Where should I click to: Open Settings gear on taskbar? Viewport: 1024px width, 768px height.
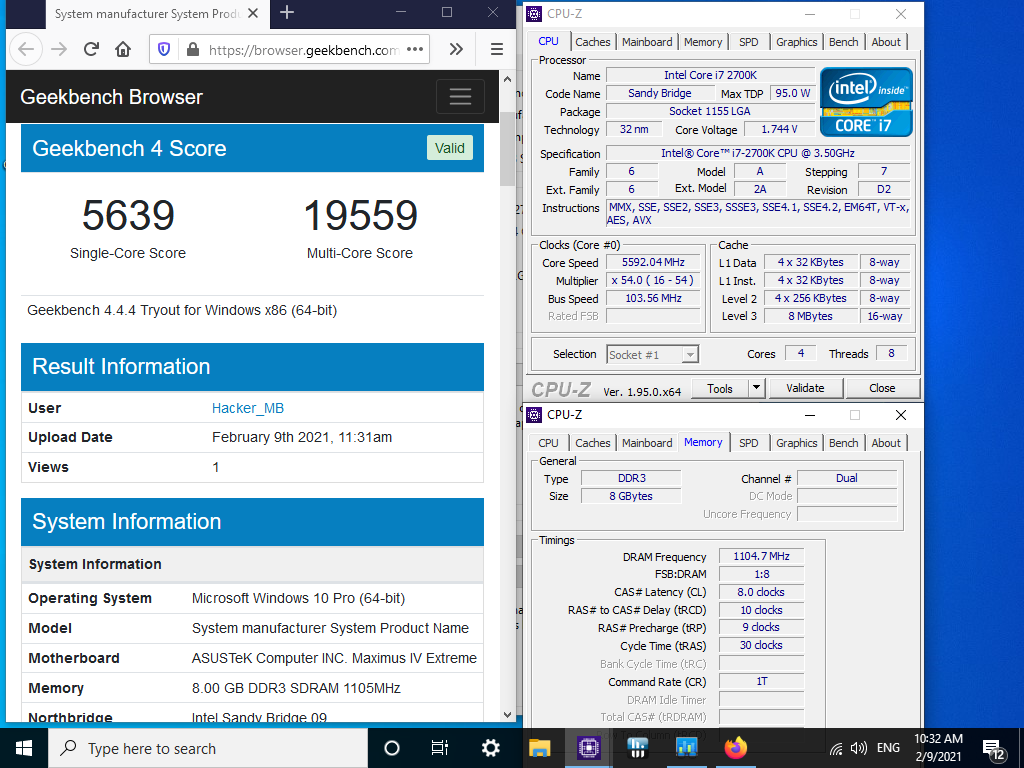(490, 748)
